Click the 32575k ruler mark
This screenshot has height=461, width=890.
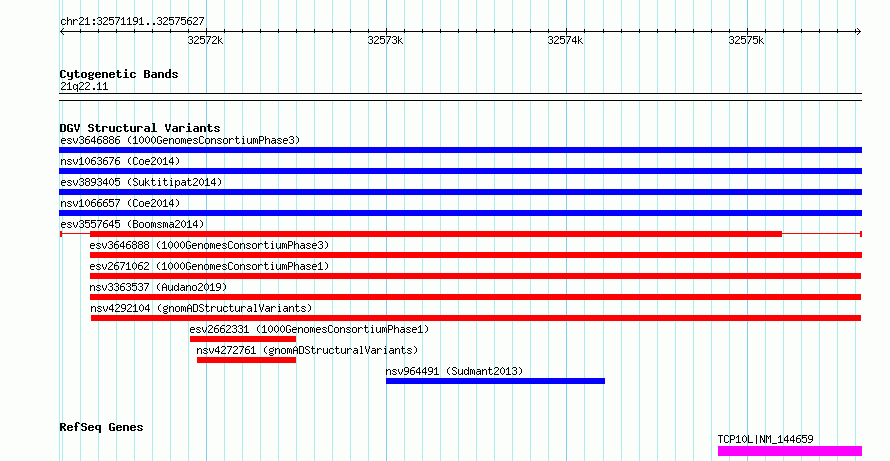pyautogui.click(x=746, y=40)
